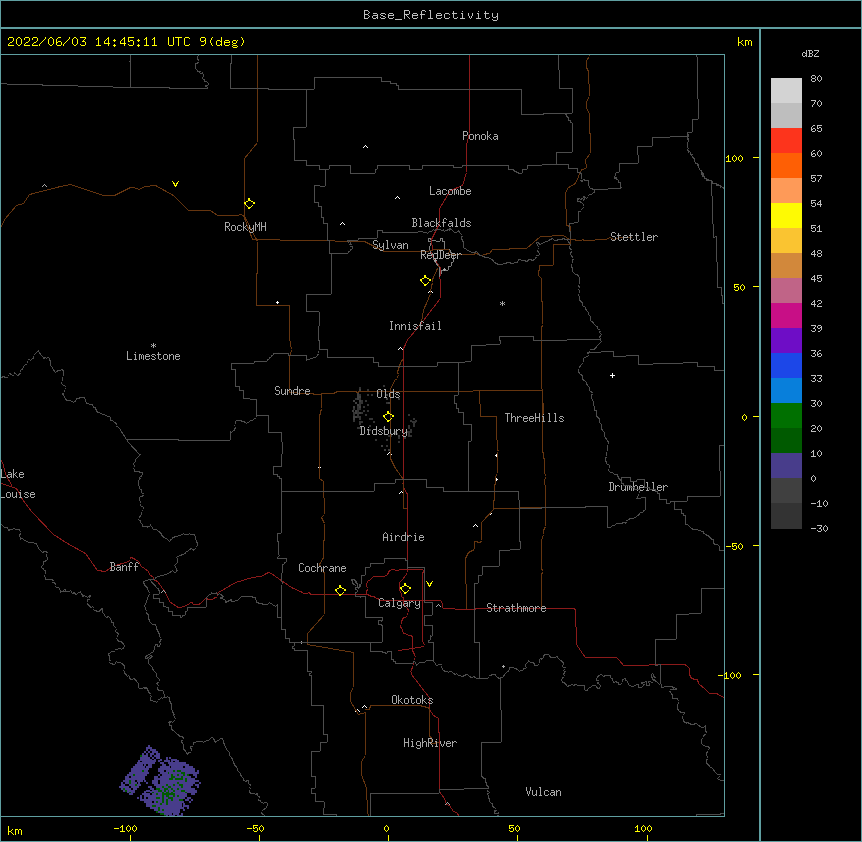Click the Sundre city label
The width and height of the screenshot is (862, 842).
tap(292, 391)
